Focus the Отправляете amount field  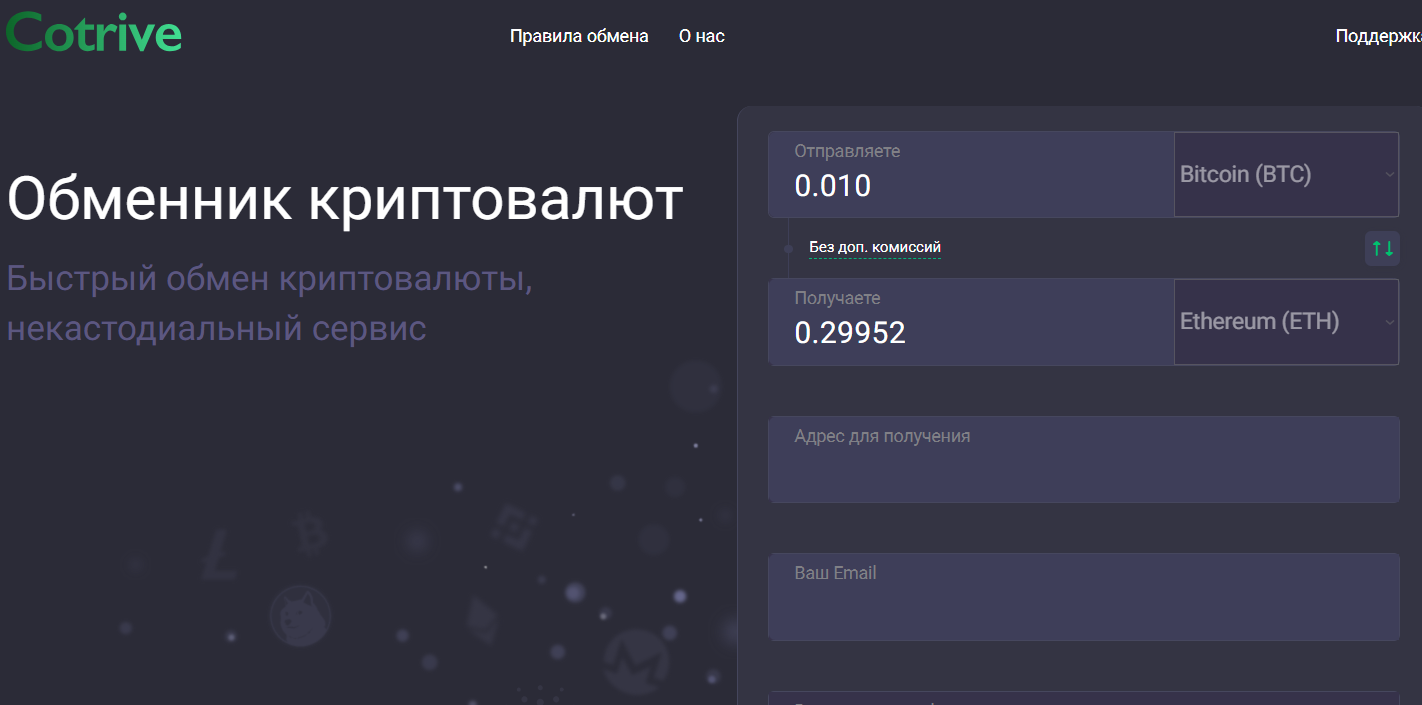point(970,185)
